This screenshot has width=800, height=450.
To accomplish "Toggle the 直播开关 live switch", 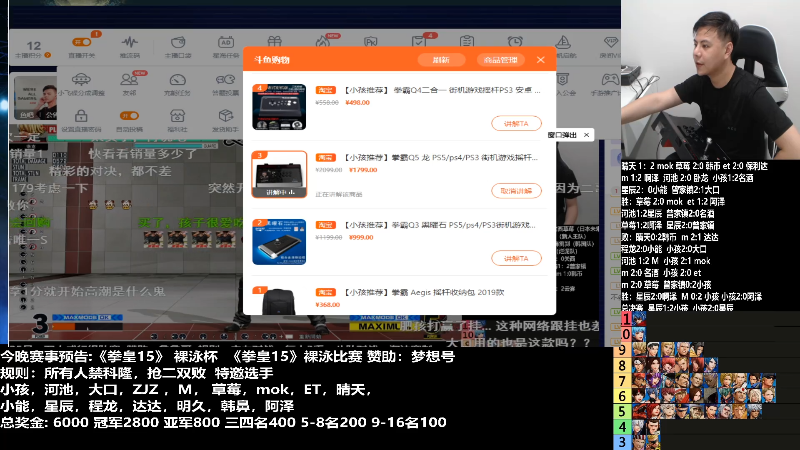I will (x=82, y=42).
